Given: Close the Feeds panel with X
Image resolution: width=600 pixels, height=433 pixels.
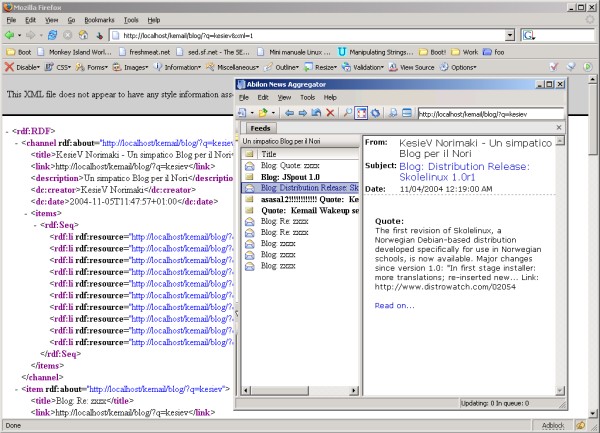Looking at the screenshot, I should 559,127.
